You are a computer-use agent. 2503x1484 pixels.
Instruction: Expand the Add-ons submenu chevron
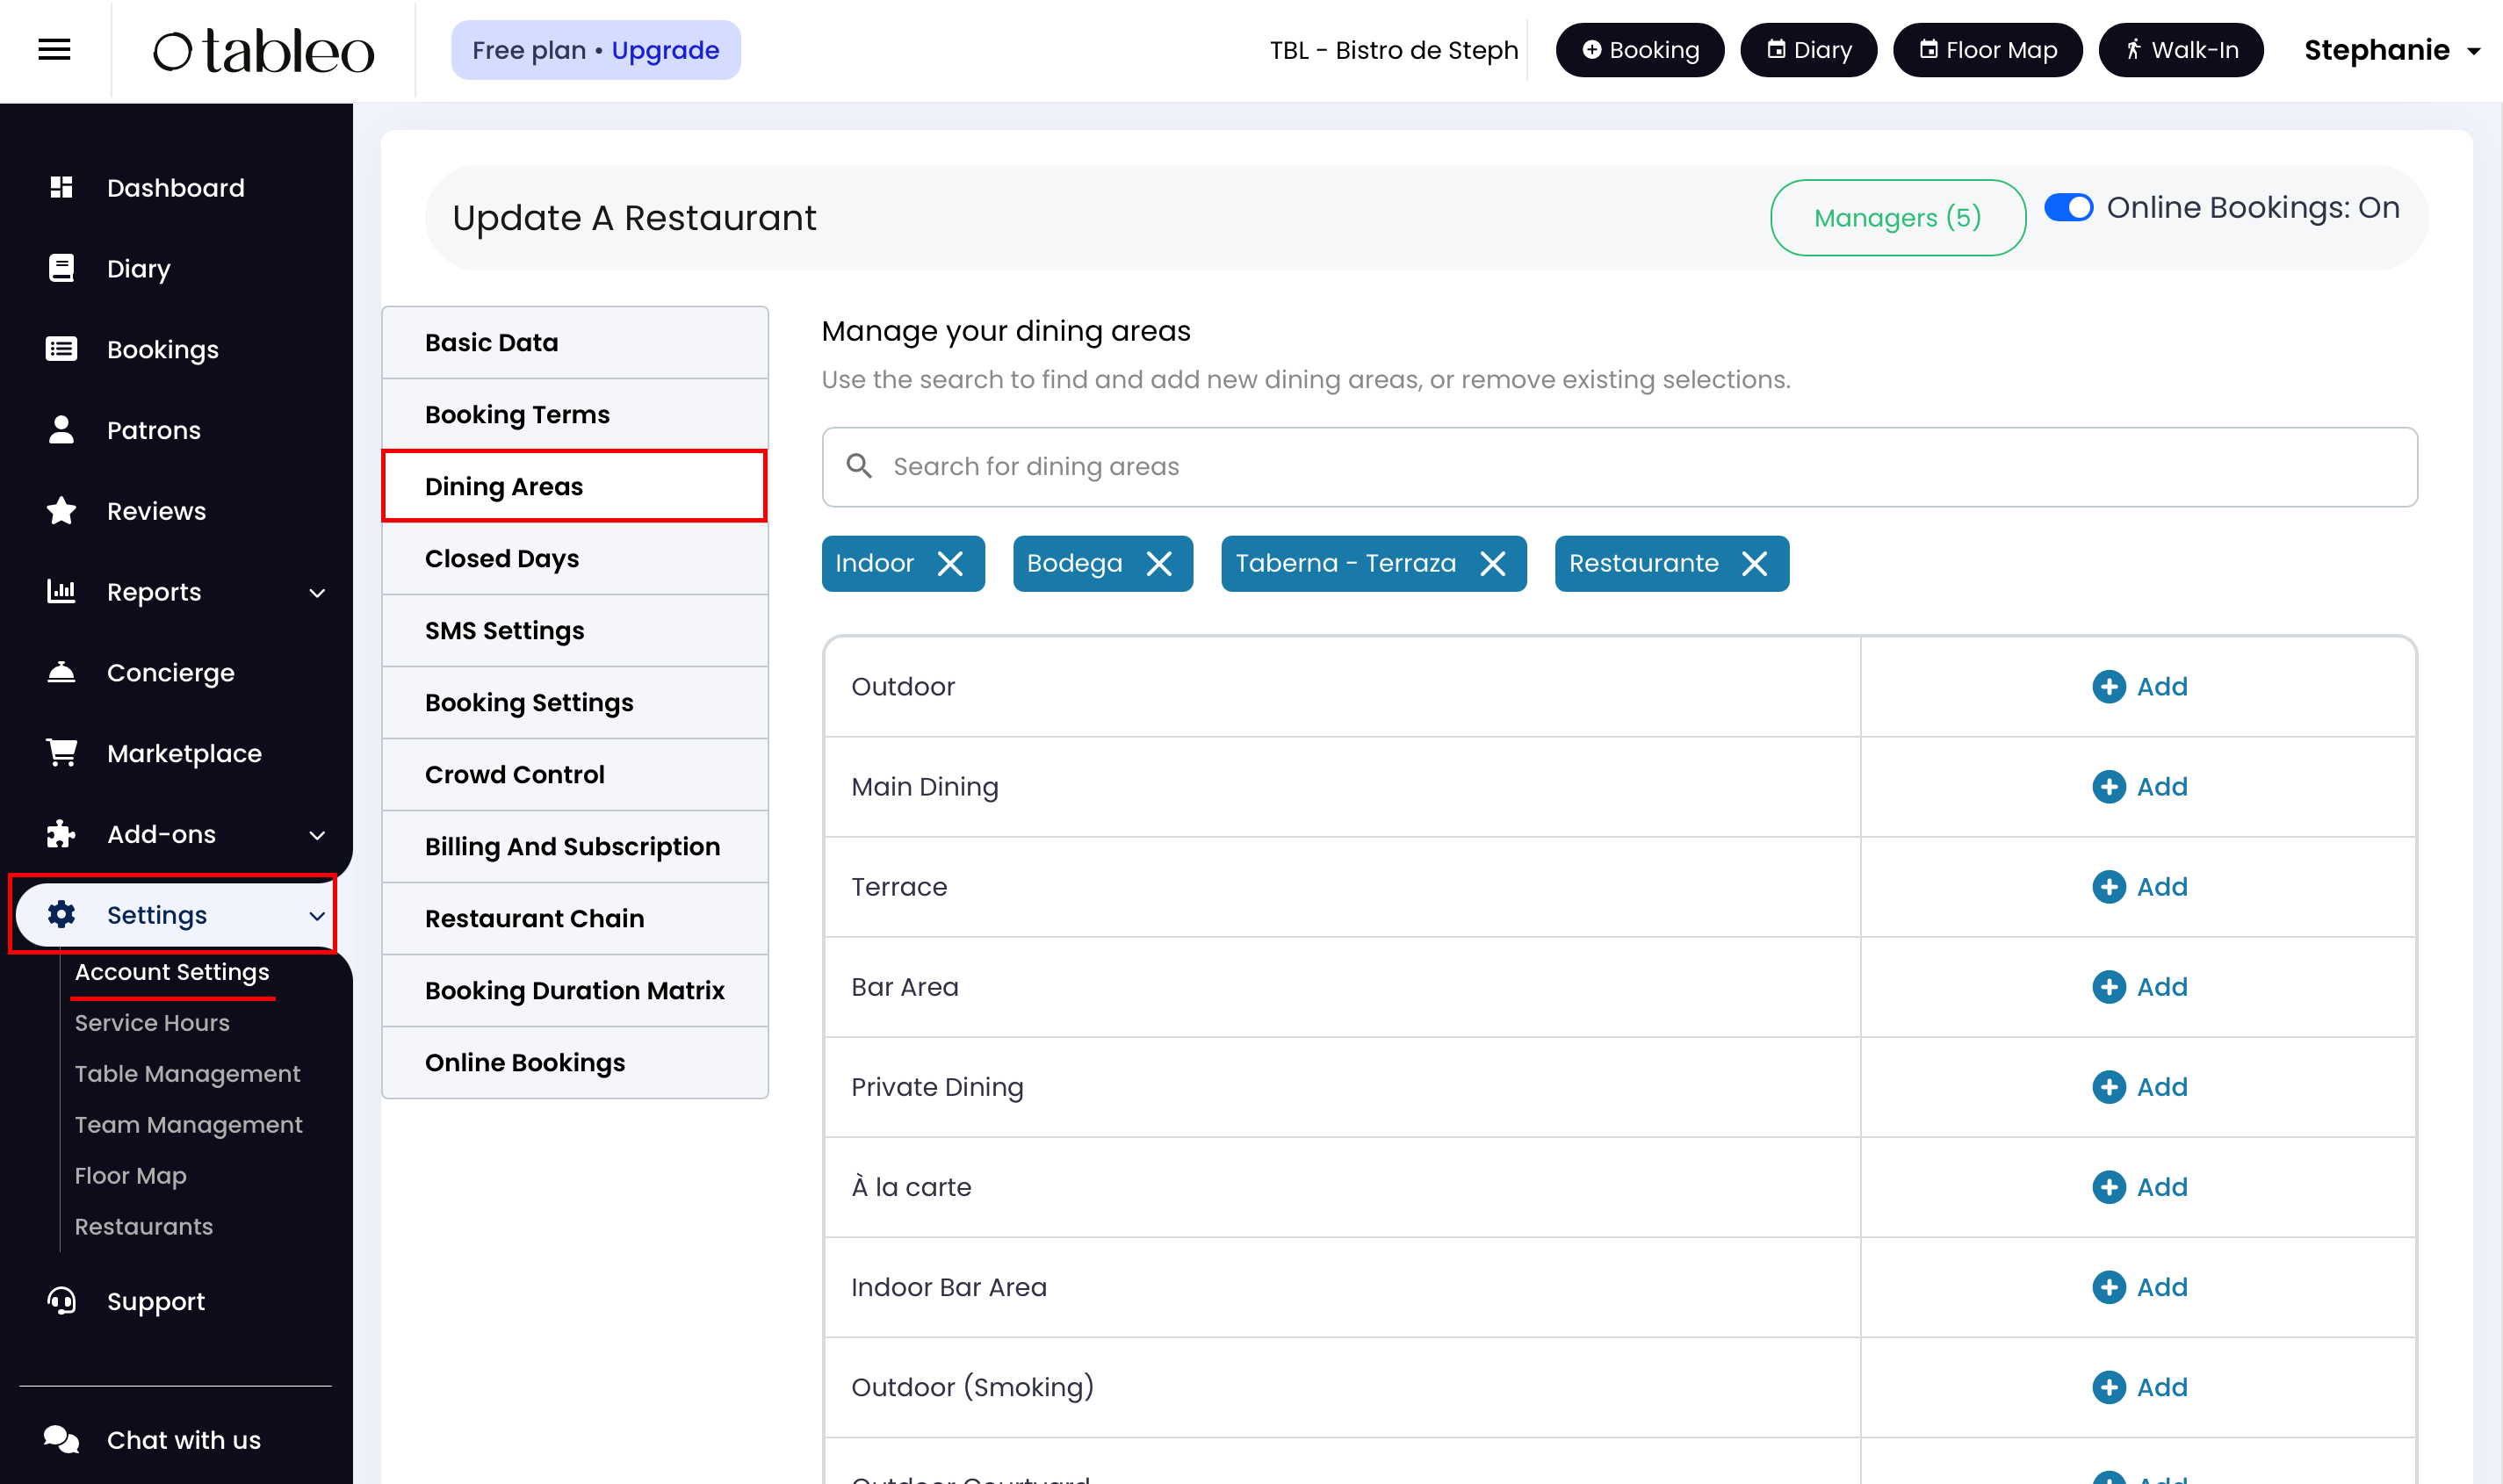coord(317,835)
